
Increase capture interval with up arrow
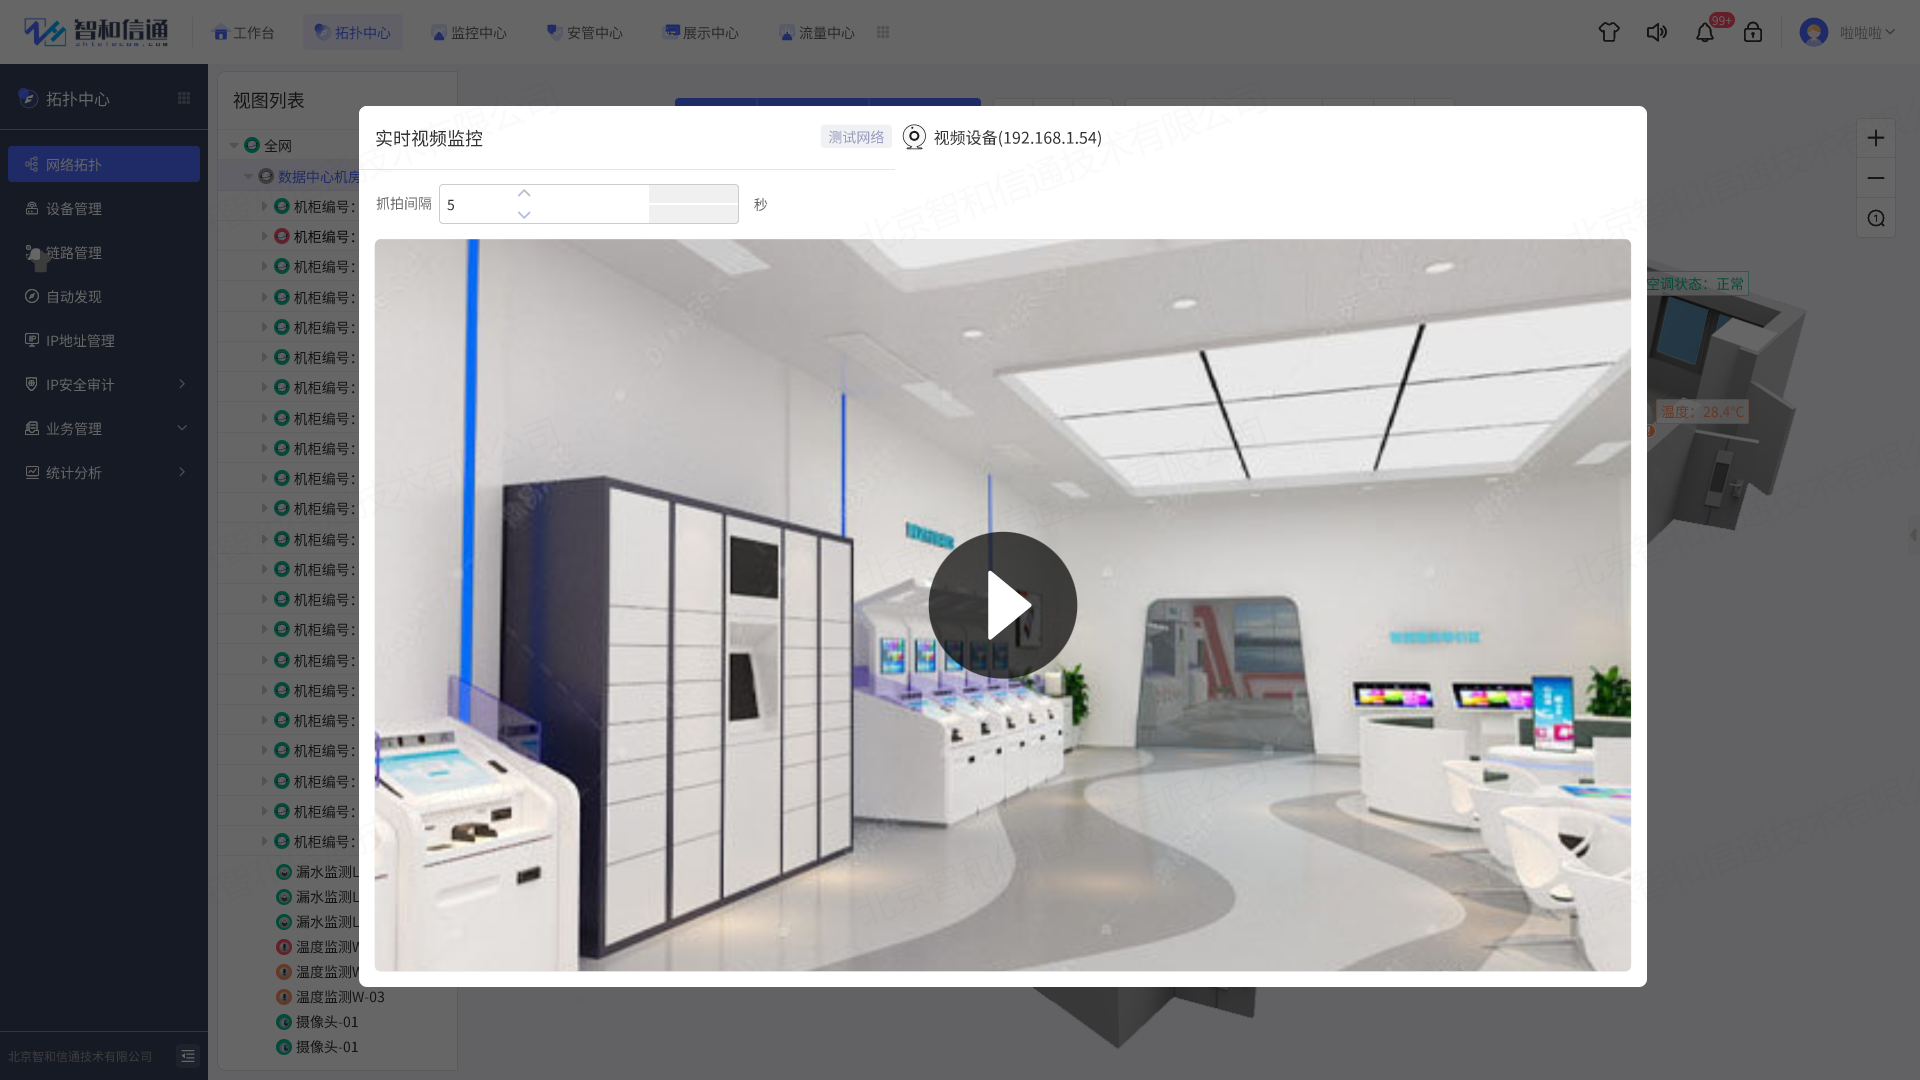524,193
